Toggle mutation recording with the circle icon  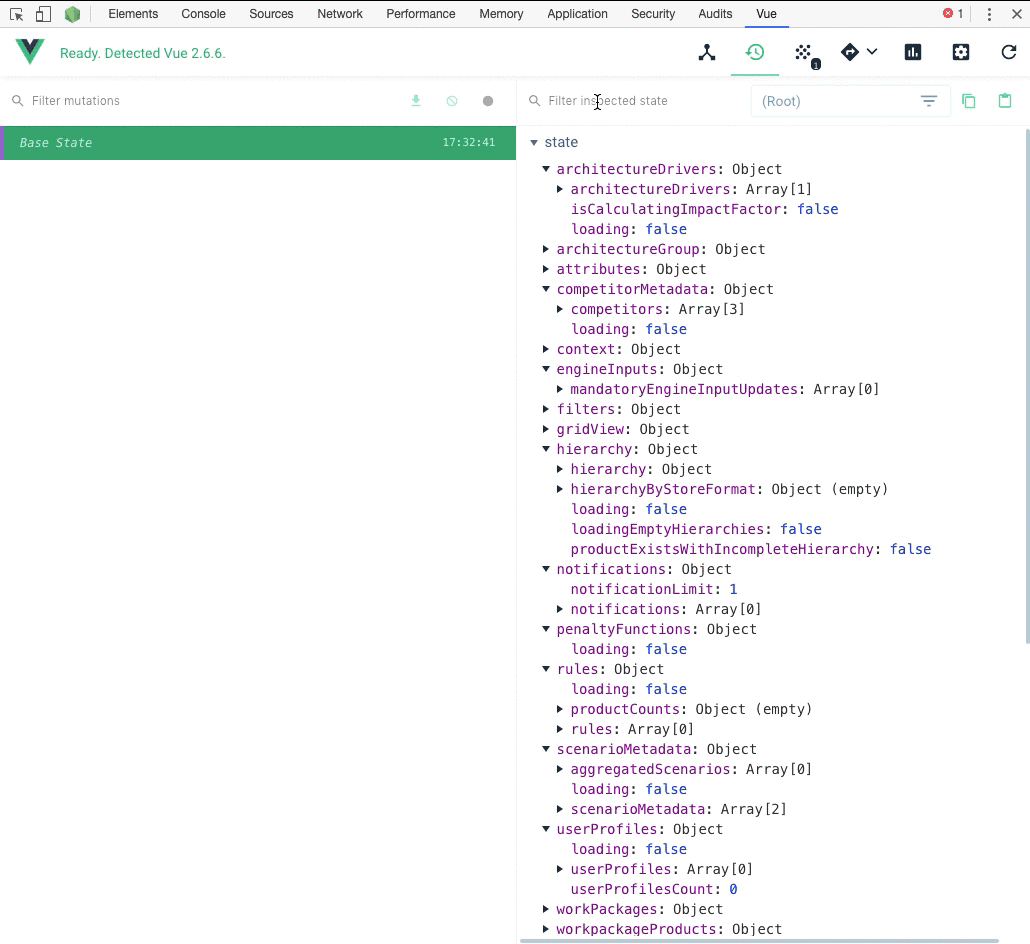(488, 101)
